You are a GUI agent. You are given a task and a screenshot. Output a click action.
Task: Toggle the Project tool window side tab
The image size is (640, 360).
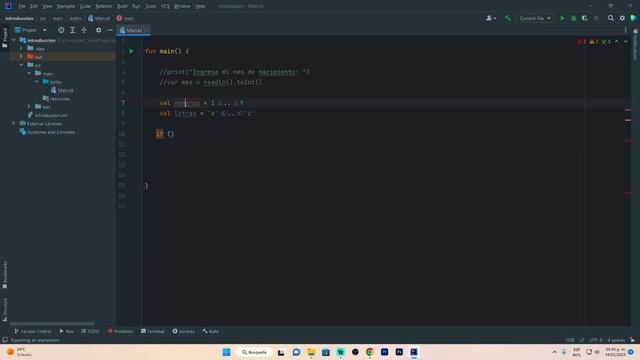(x=5, y=38)
